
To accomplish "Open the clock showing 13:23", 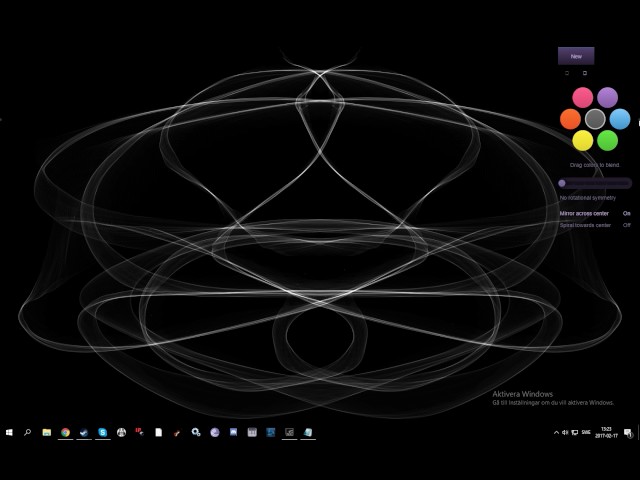I will 606,433.
